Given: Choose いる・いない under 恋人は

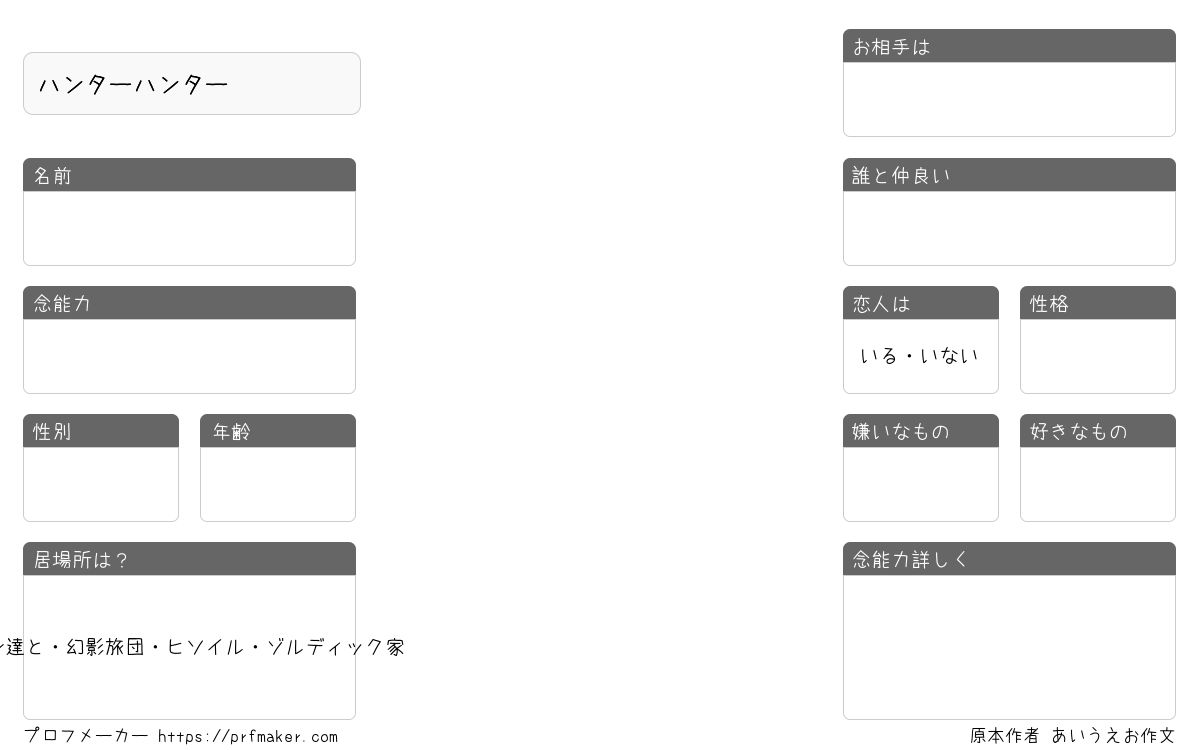Looking at the screenshot, I should (920, 356).
